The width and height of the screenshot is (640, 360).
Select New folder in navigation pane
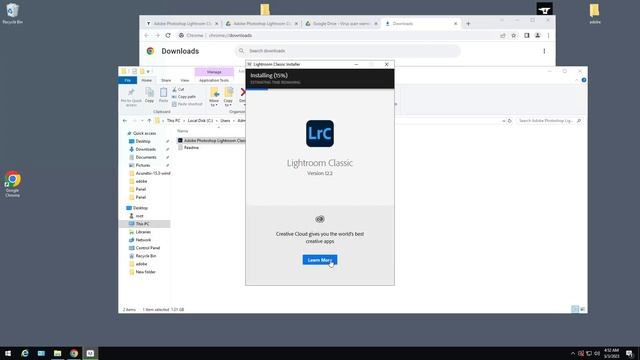(x=145, y=272)
